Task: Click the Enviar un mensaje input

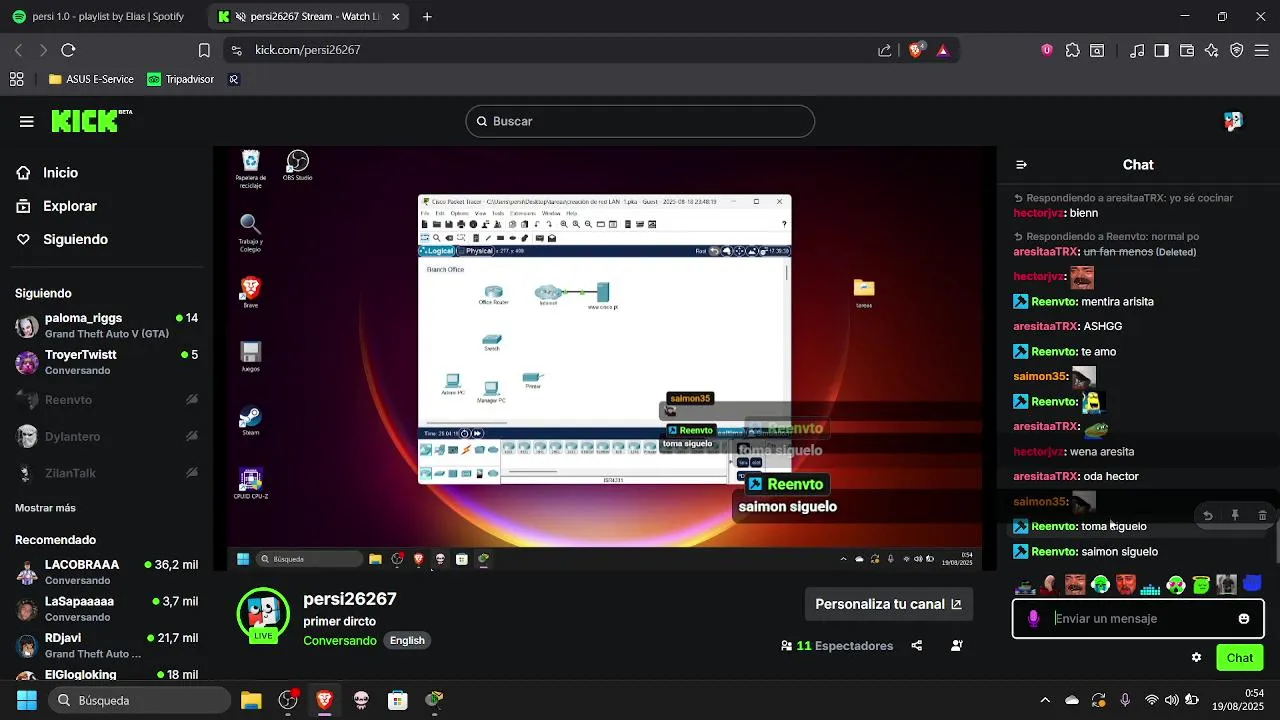Action: pos(1138,619)
